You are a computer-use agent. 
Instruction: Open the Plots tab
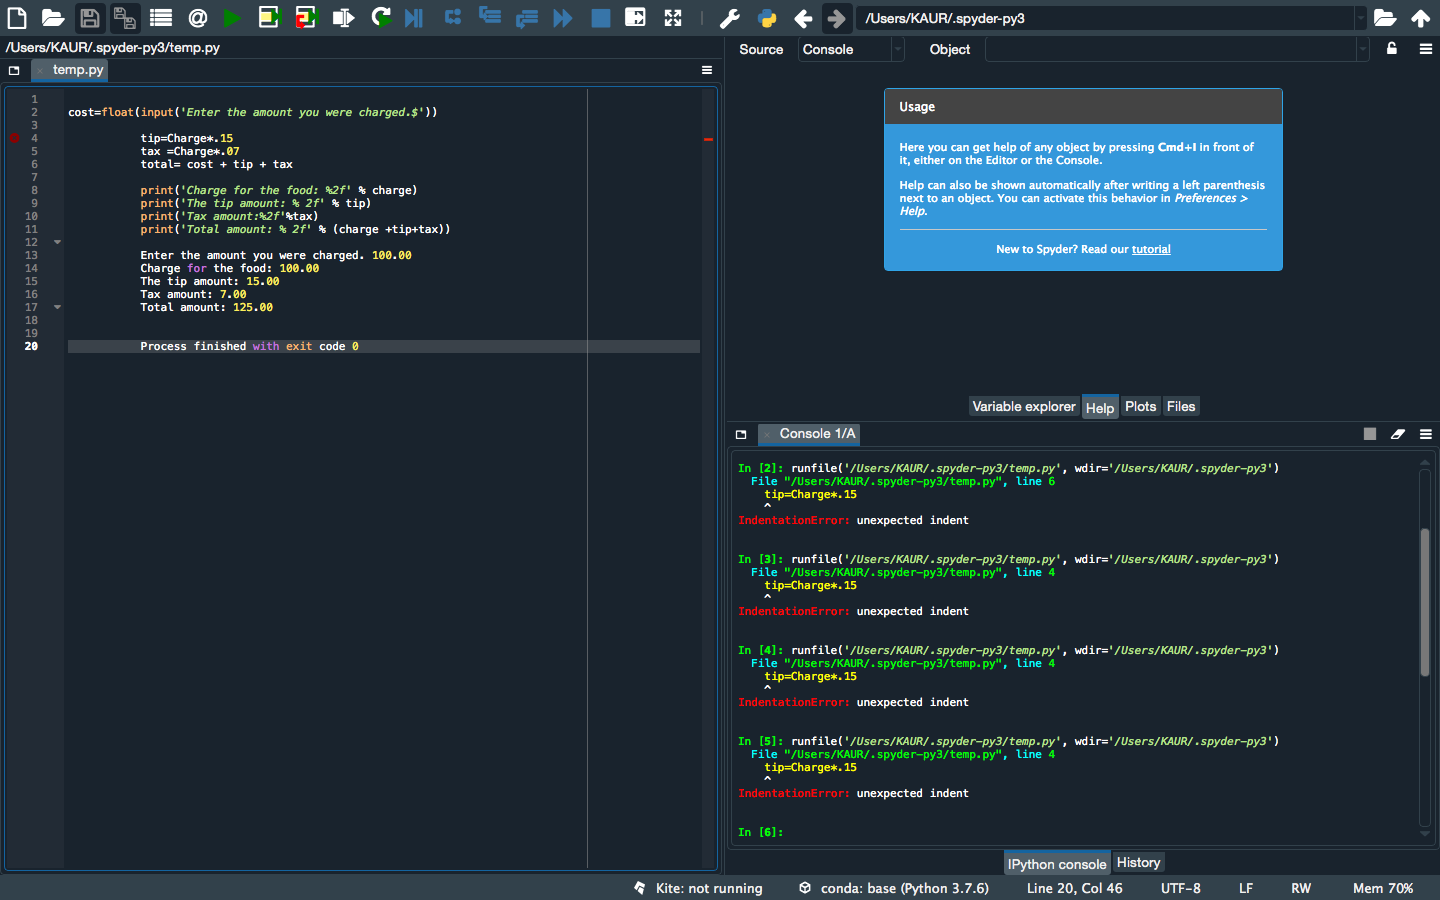1140,406
